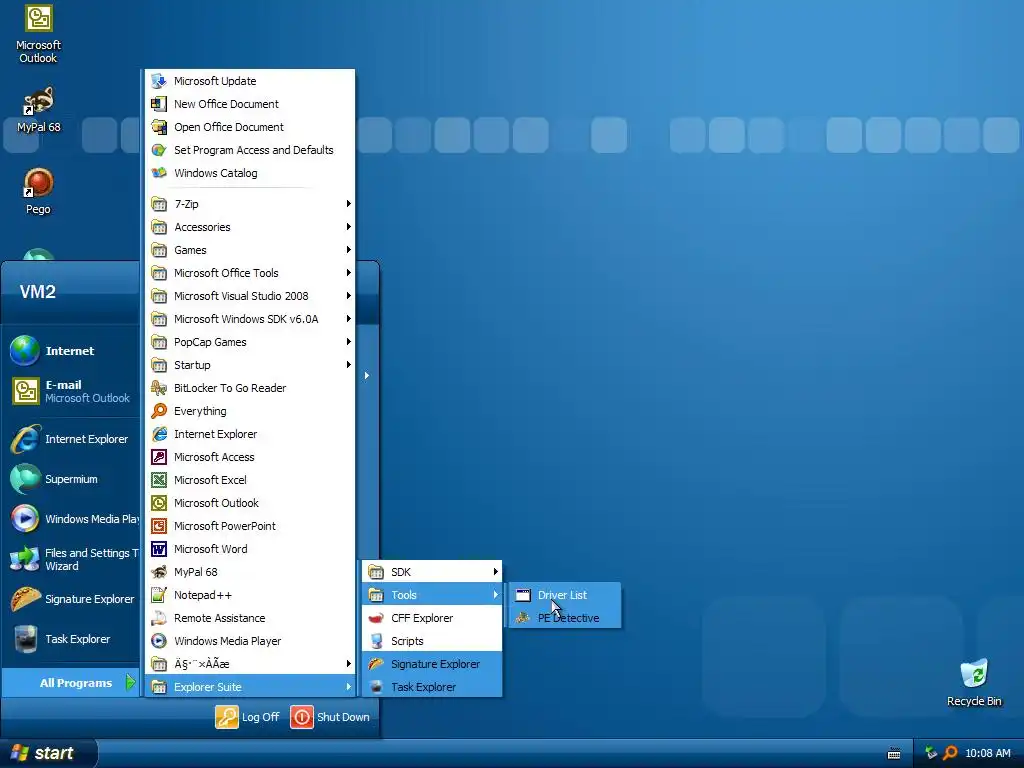
Task: Click the Open Office Document icon
Action: coord(159,127)
